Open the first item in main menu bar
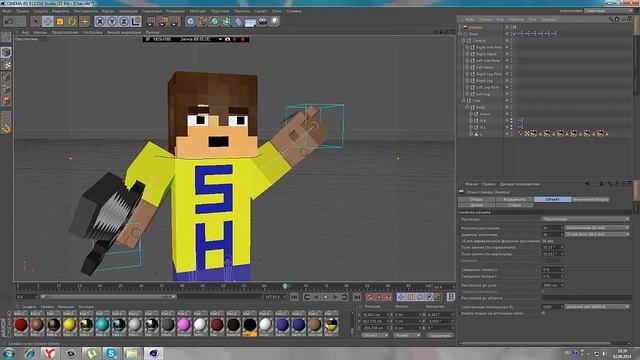Screen dimensions: 640x360 (7, 11)
